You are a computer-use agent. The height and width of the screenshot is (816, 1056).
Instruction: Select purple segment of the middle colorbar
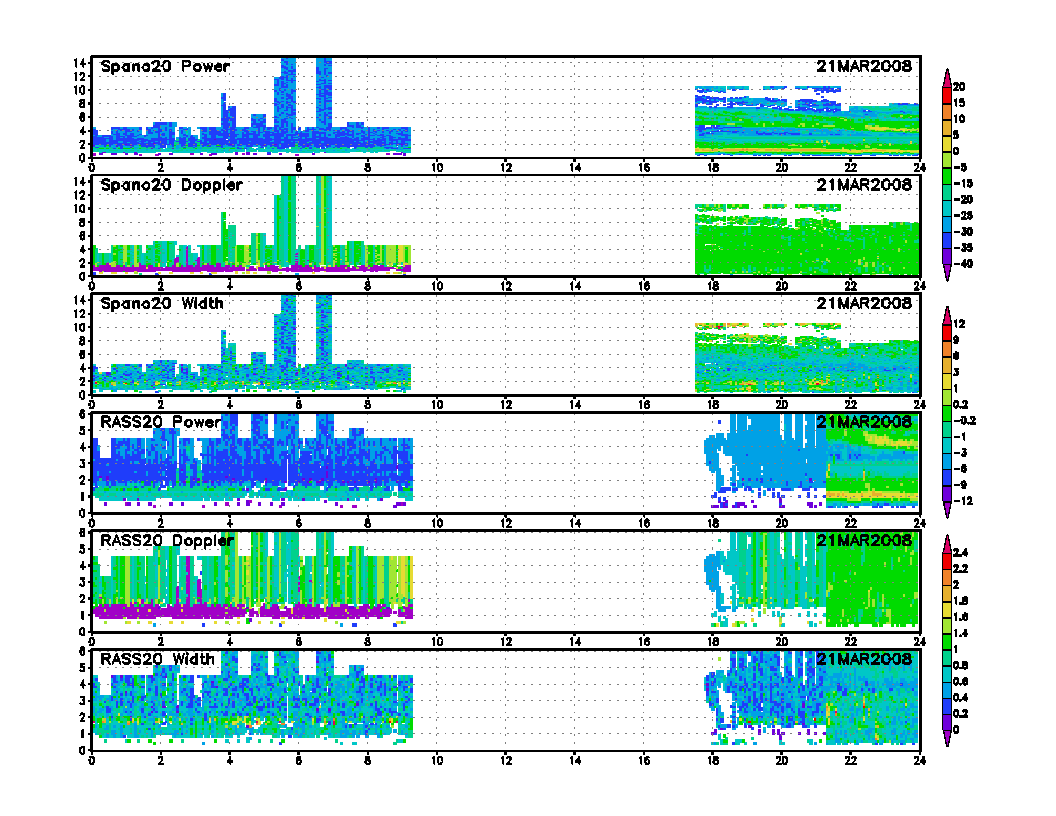point(947,493)
